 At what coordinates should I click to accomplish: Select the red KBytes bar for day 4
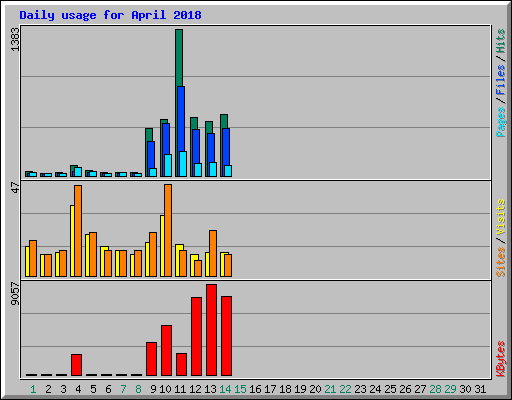point(76,365)
